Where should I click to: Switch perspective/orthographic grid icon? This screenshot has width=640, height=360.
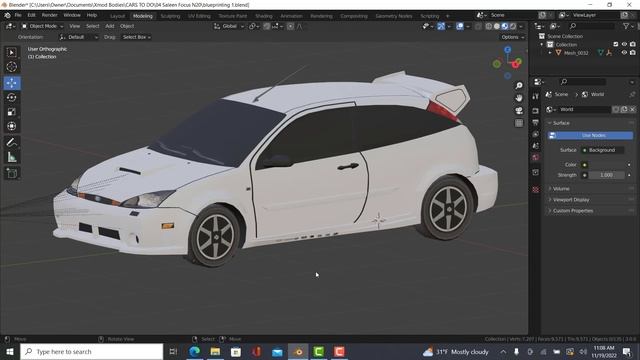[519, 123]
